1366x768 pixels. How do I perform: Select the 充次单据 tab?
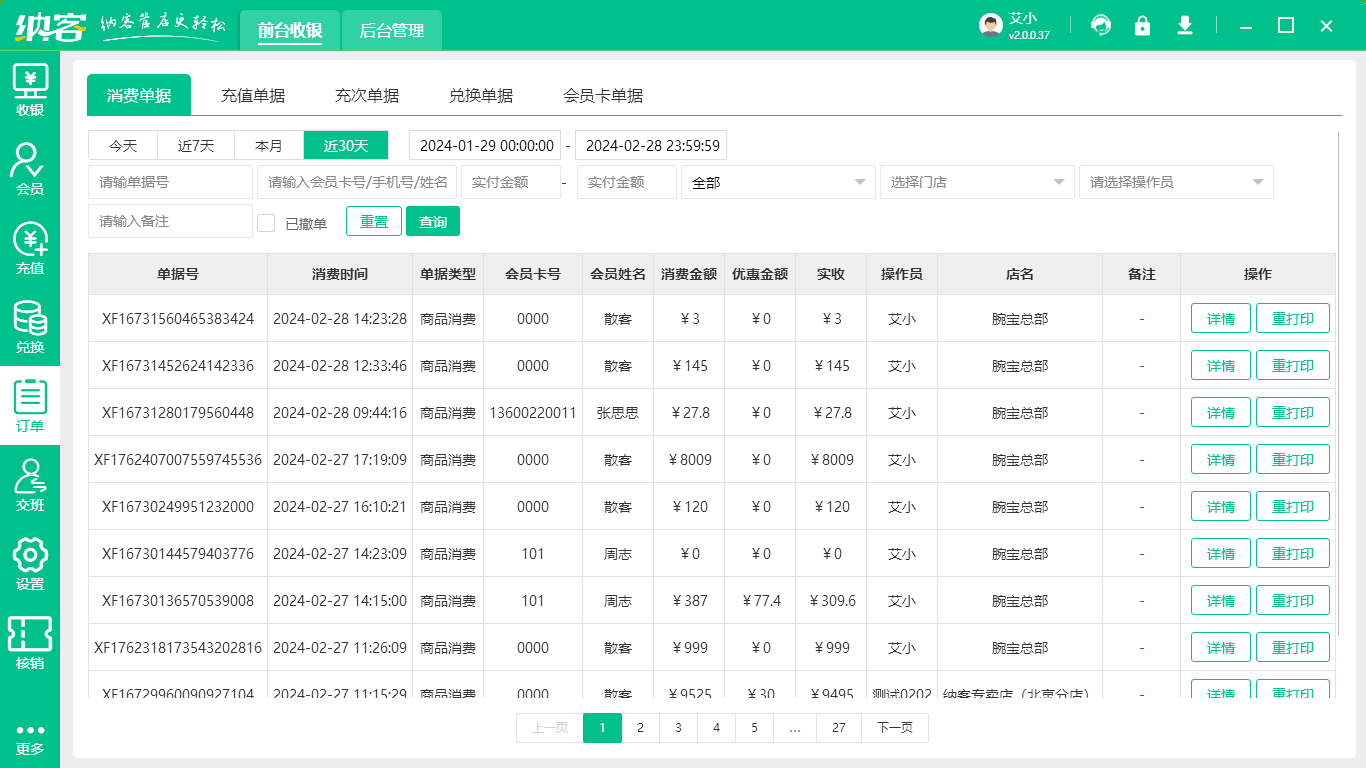click(367, 95)
